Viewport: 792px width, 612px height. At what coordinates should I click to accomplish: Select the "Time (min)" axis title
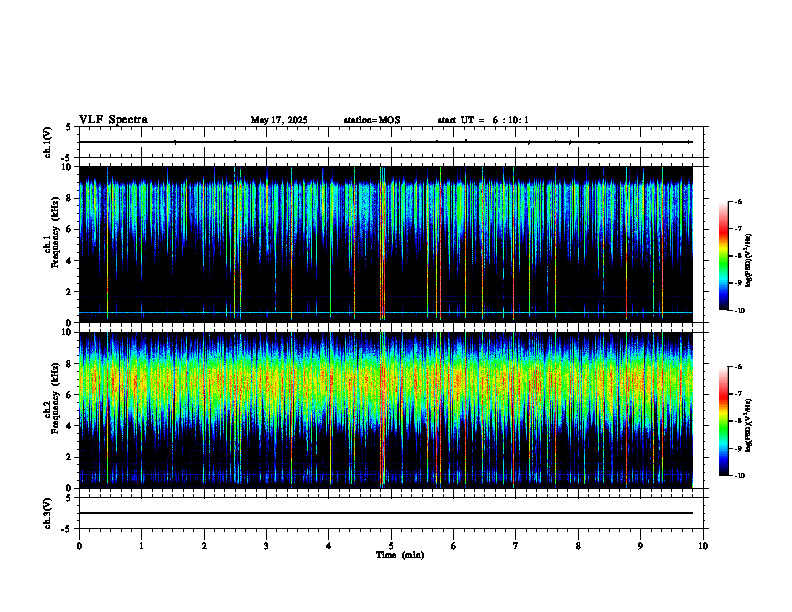400,555
